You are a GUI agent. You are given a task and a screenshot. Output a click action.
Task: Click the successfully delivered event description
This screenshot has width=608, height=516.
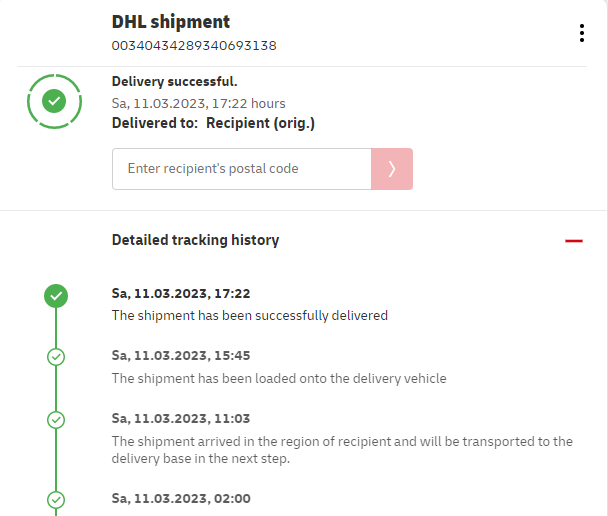click(249, 315)
